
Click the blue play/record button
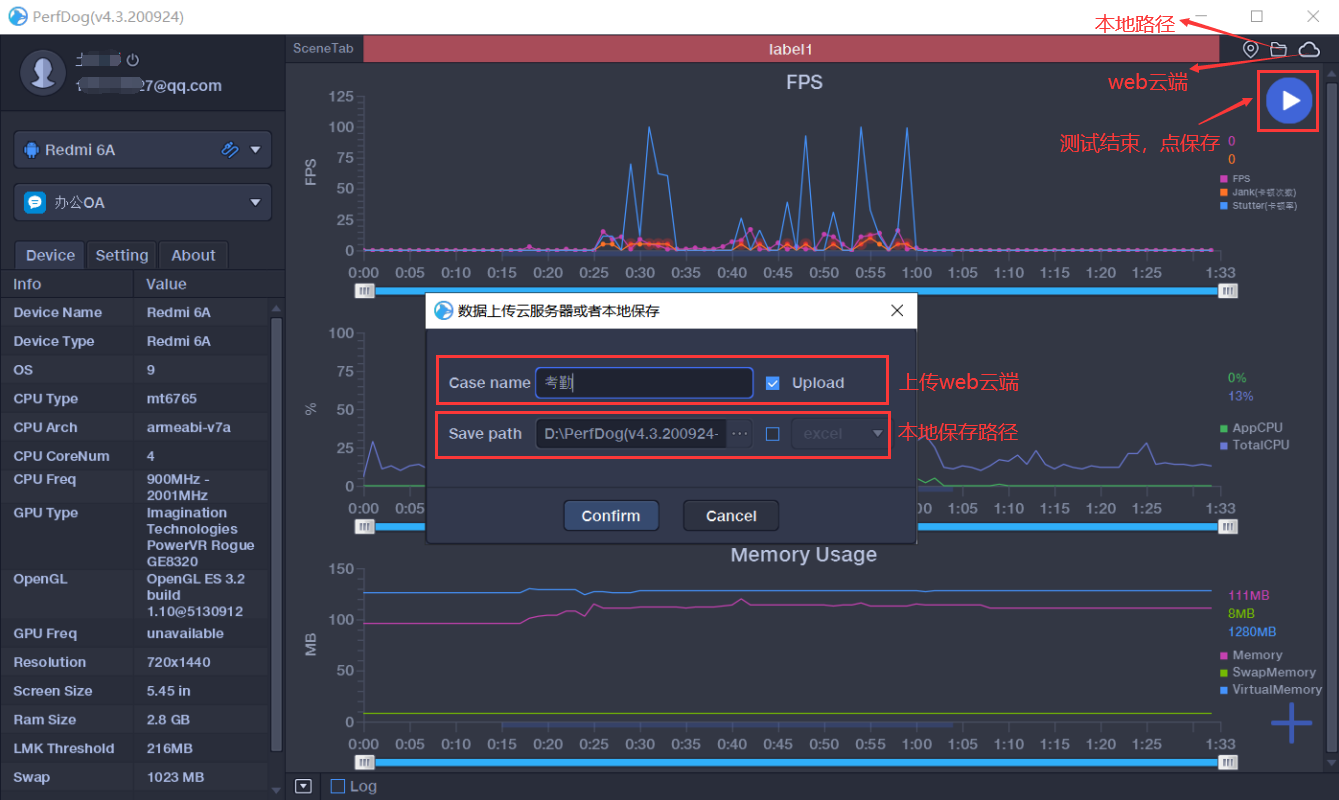[1289, 101]
